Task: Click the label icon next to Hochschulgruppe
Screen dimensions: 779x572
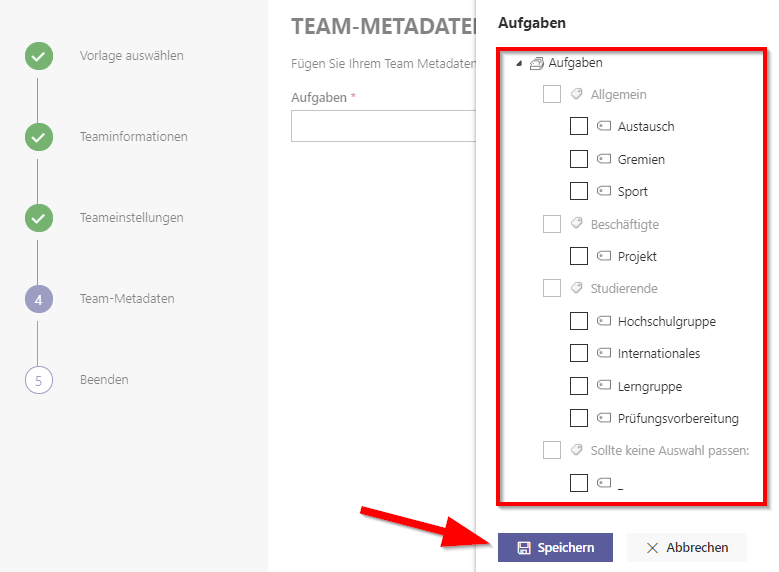Action: point(604,321)
